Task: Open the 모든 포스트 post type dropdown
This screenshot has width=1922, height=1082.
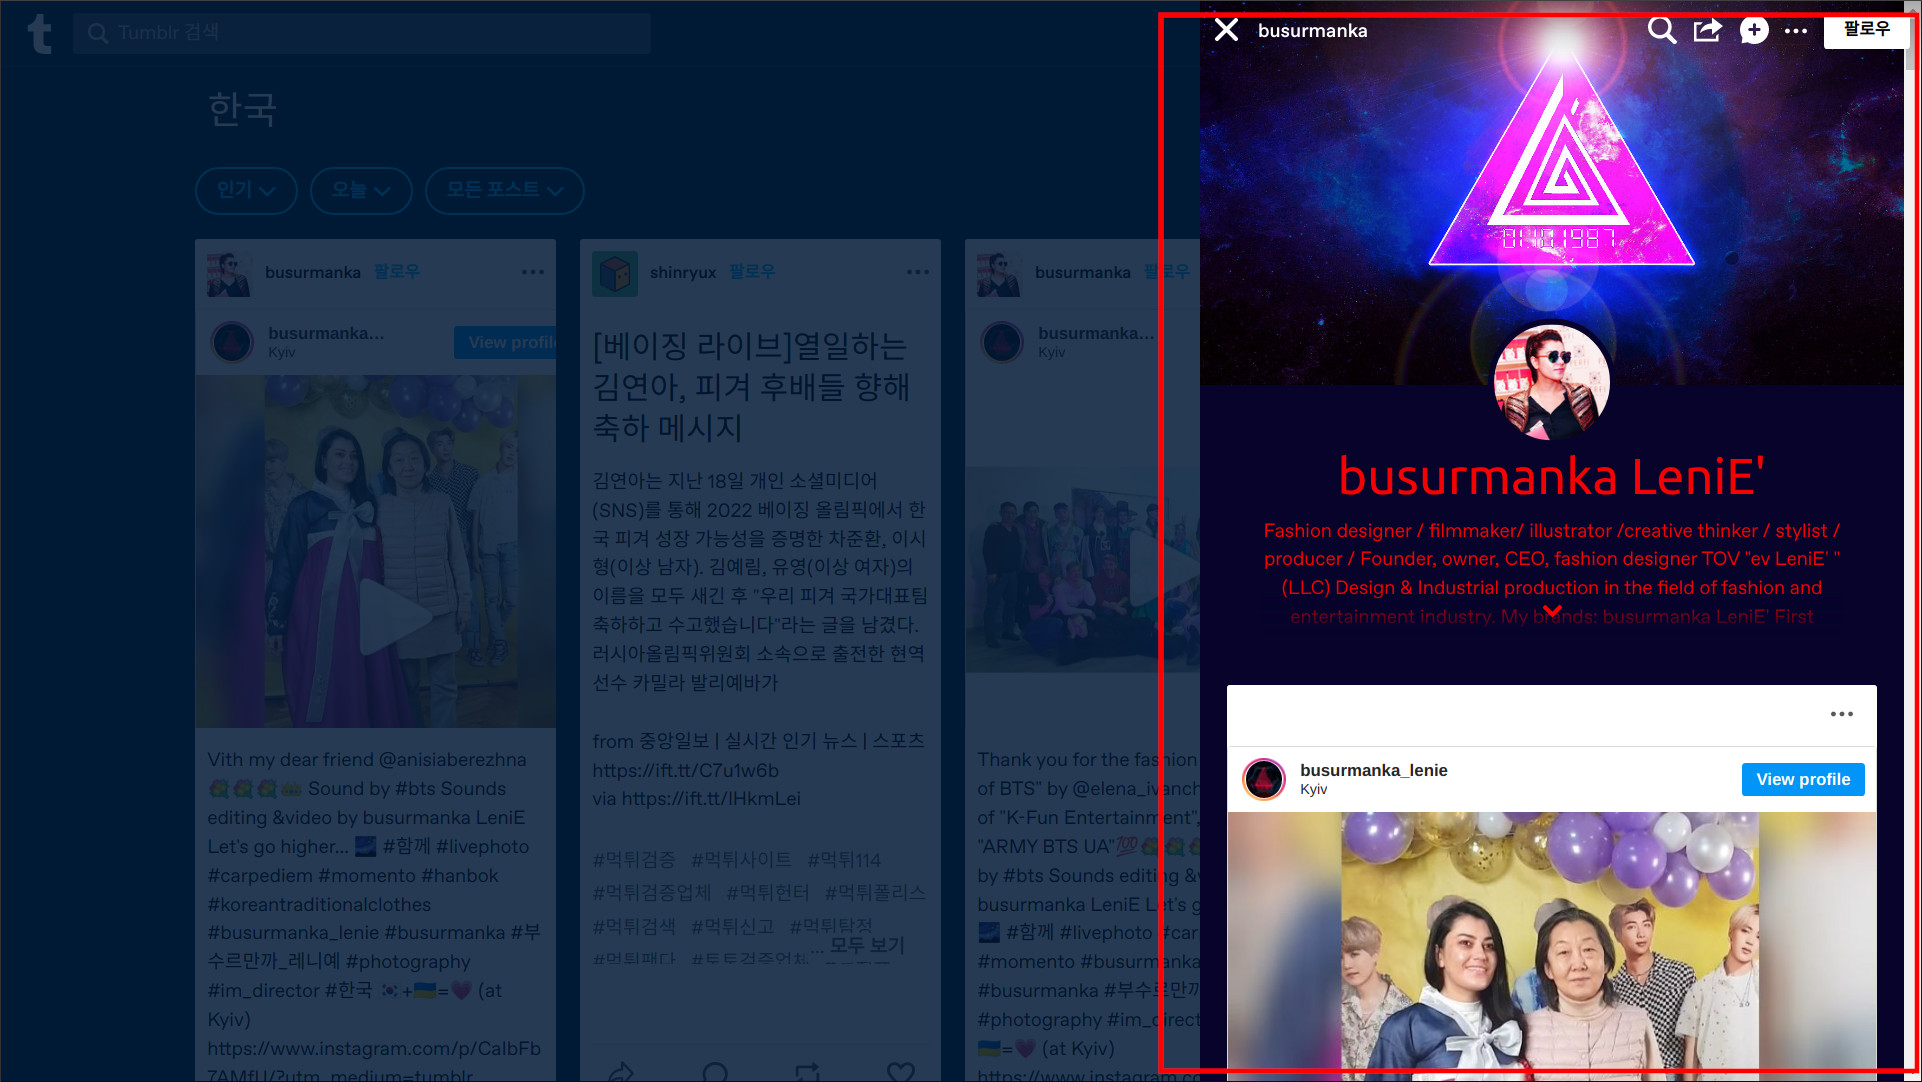Action: (x=504, y=190)
